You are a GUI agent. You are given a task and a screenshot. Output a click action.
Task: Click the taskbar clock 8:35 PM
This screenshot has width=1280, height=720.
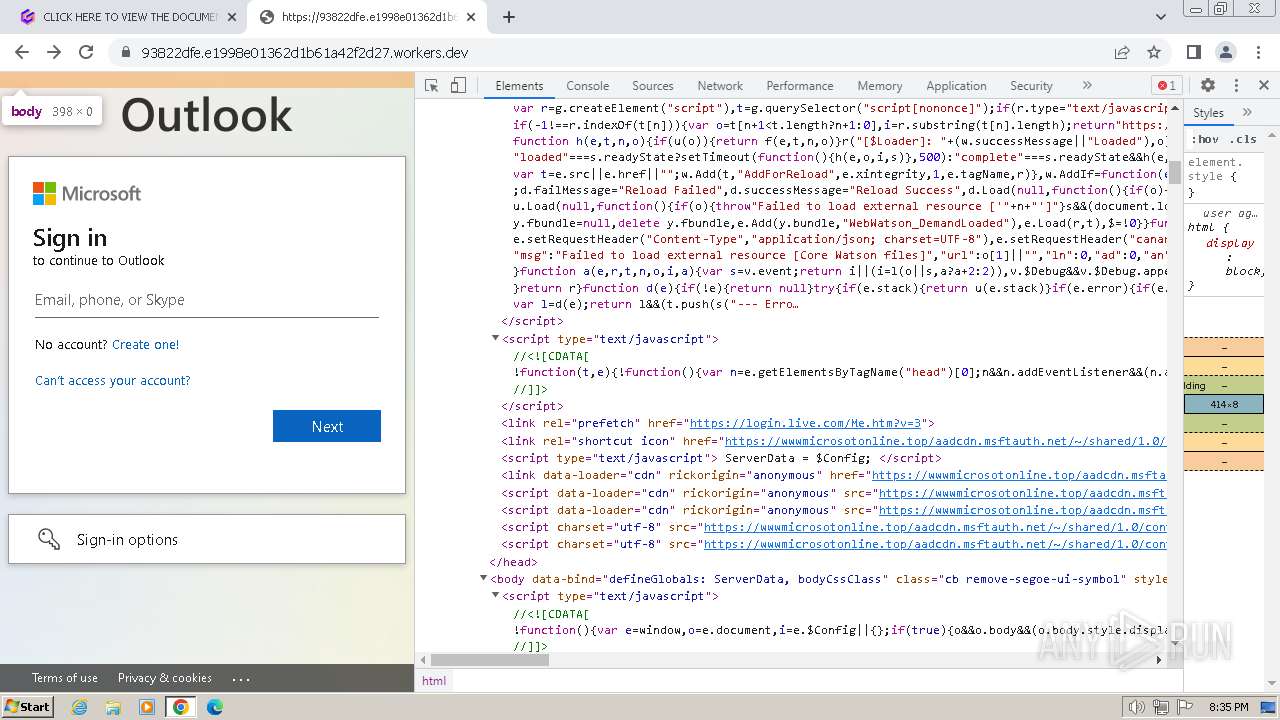click(1228, 707)
